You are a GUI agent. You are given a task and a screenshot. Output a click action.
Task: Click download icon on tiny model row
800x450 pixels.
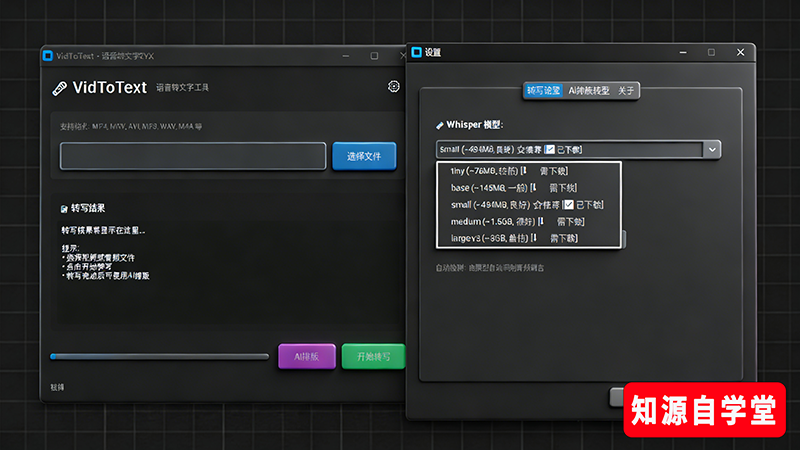(523, 171)
